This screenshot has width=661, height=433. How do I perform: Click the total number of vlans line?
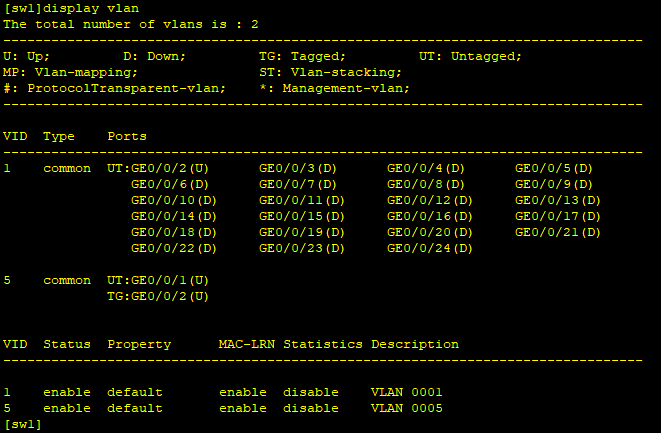(x=131, y=24)
